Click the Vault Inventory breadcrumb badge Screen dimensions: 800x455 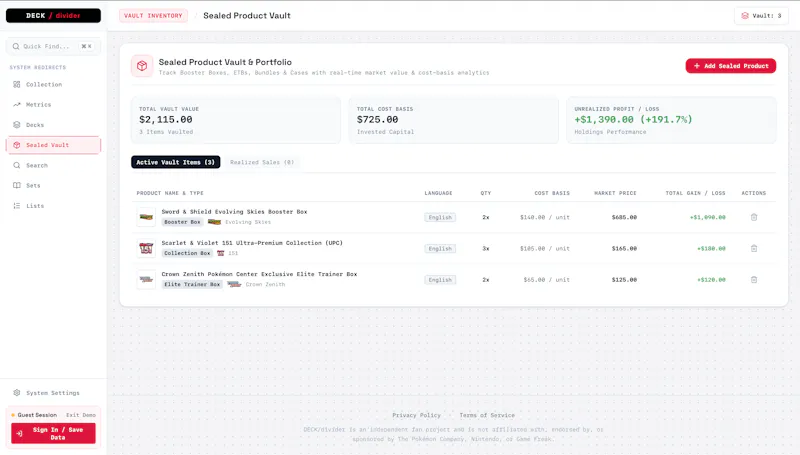[x=153, y=16]
